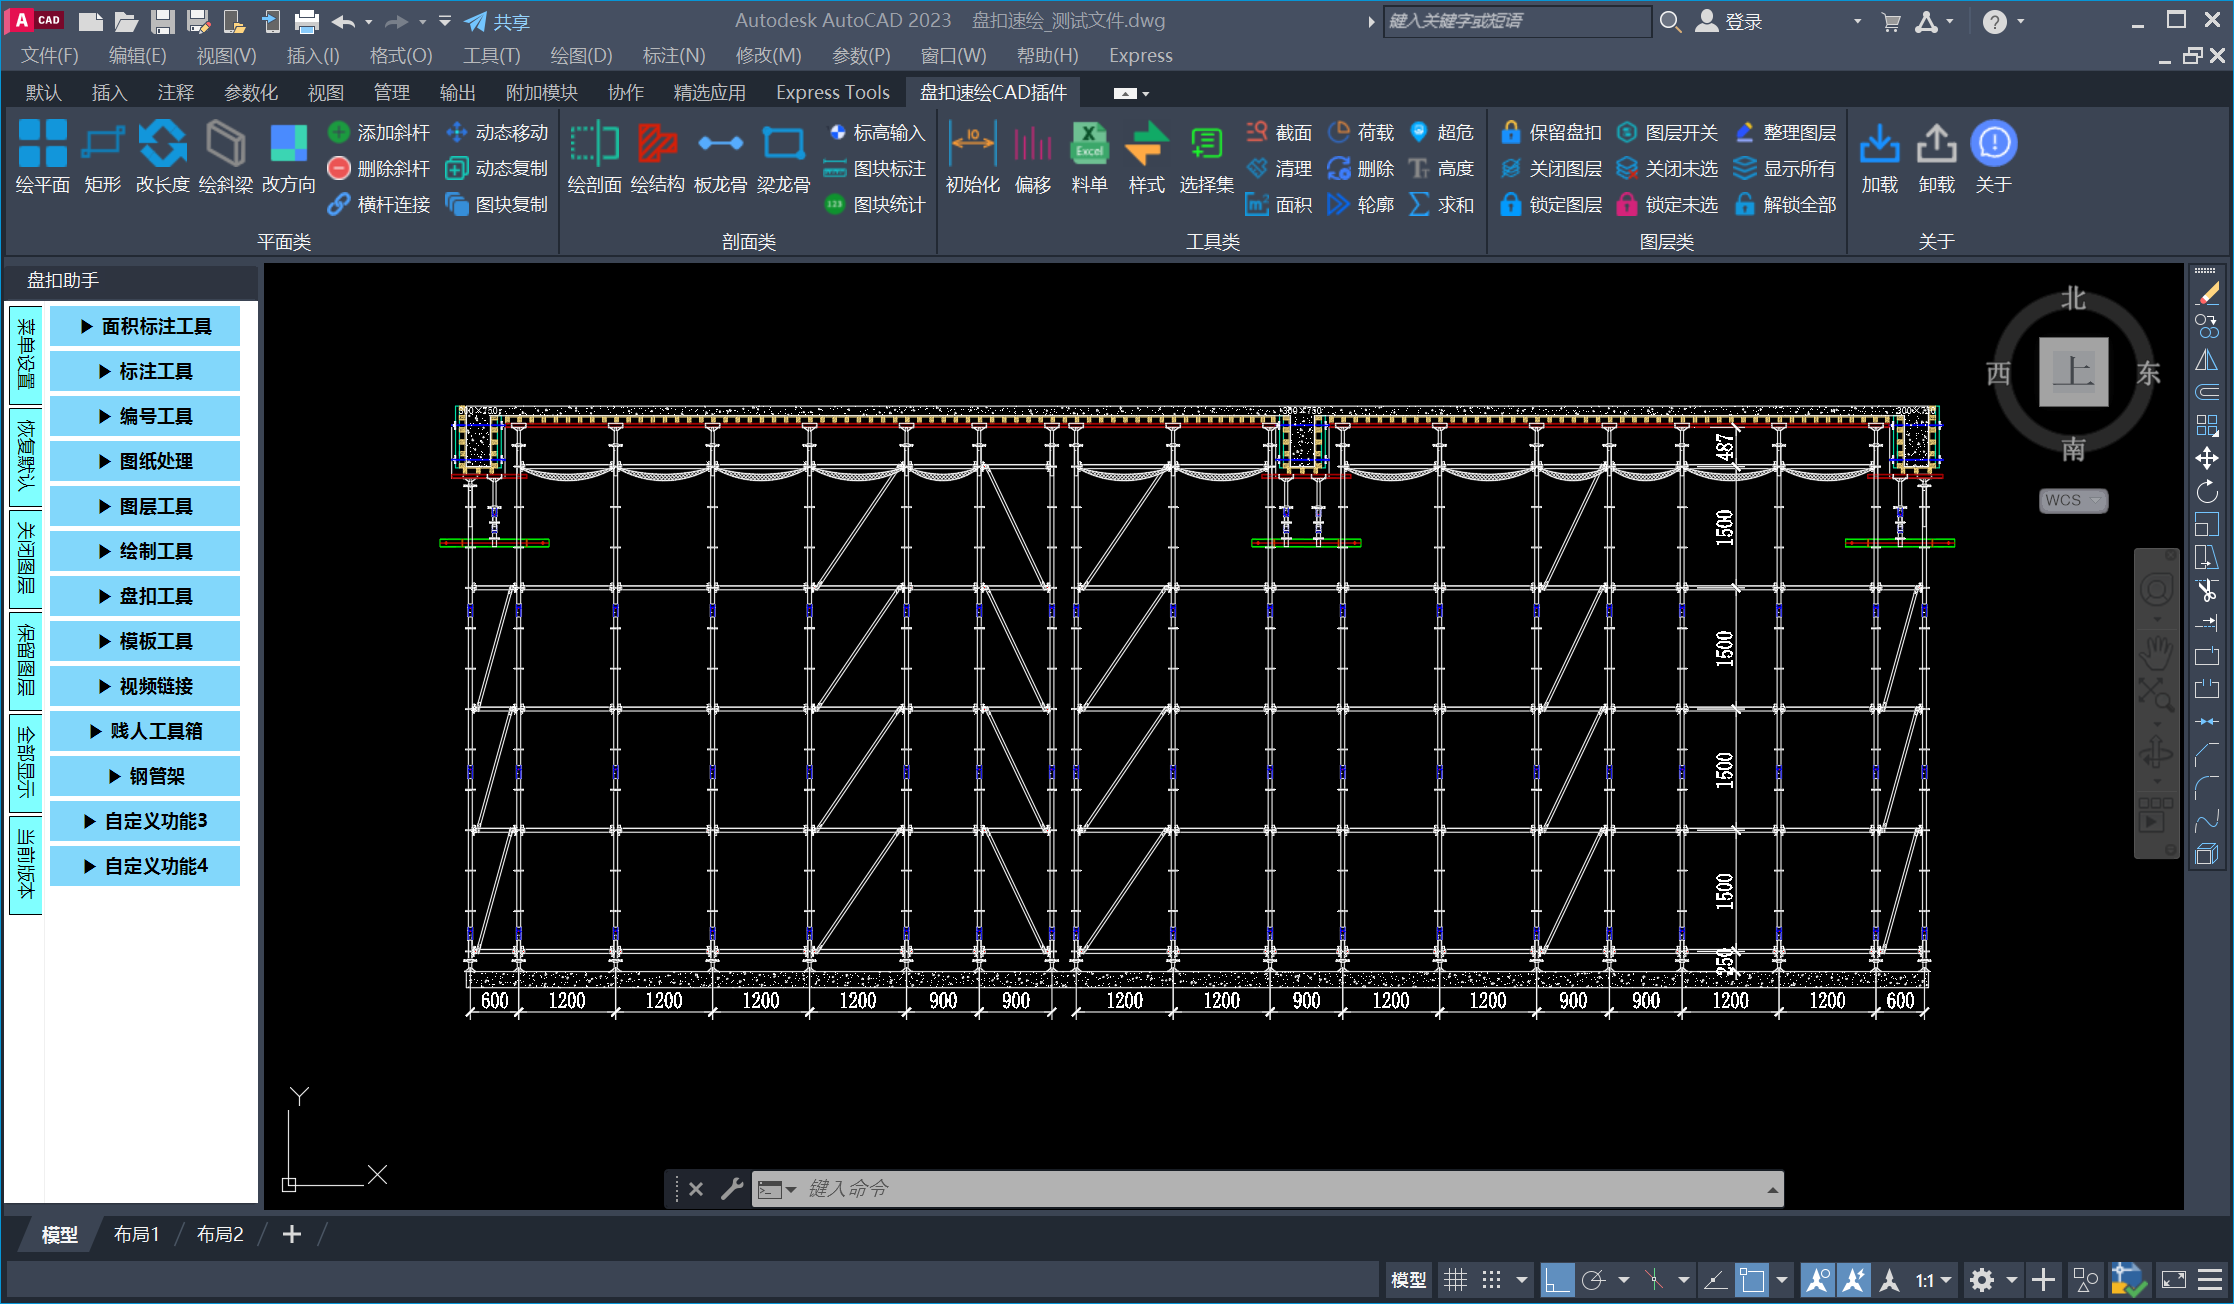The height and width of the screenshot is (1304, 2234).
Task: Toggle ortho mode in the status bar
Action: tap(1557, 1280)
